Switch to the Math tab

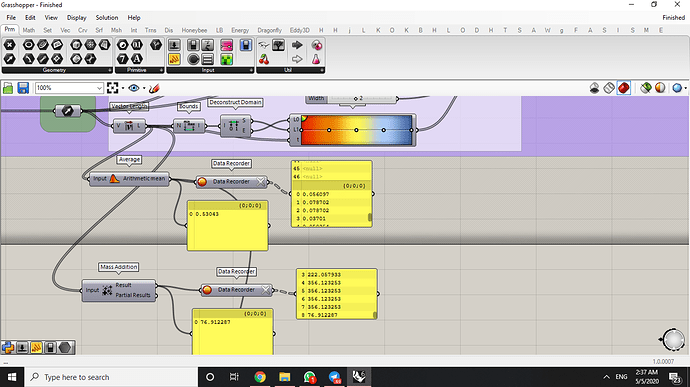(29, 30)
